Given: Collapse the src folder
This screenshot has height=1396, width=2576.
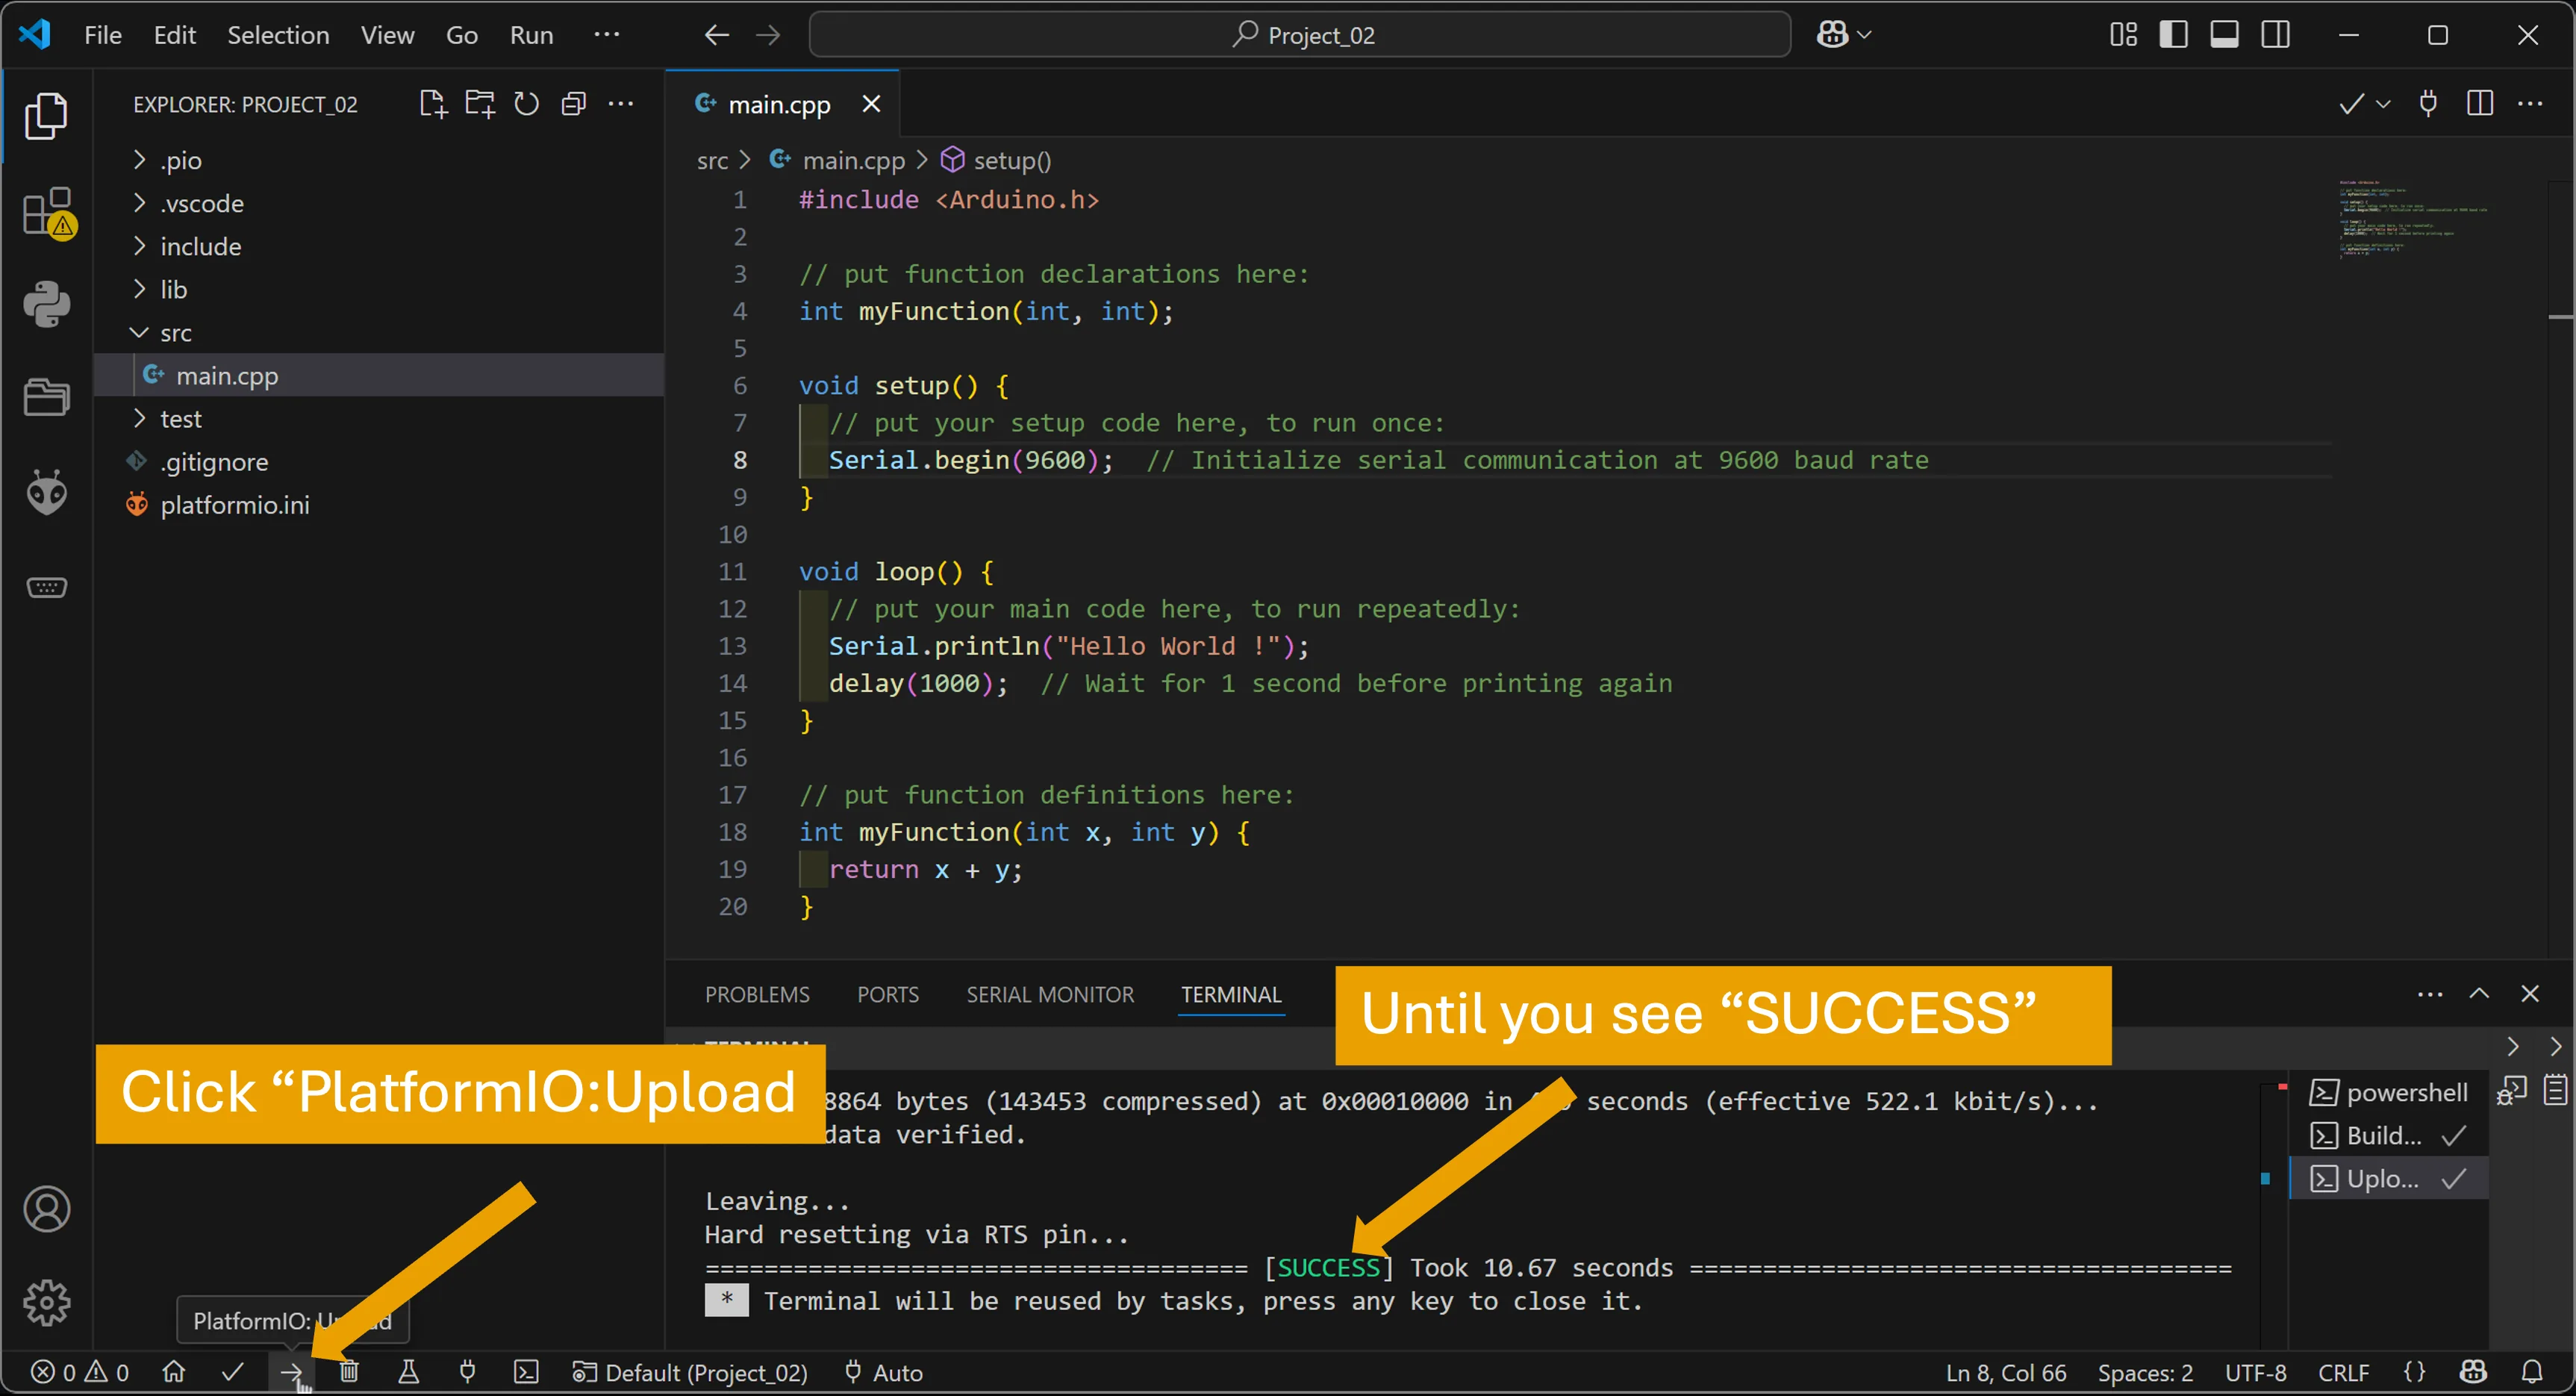Looking at the screenshot, I should coord(379,332).
